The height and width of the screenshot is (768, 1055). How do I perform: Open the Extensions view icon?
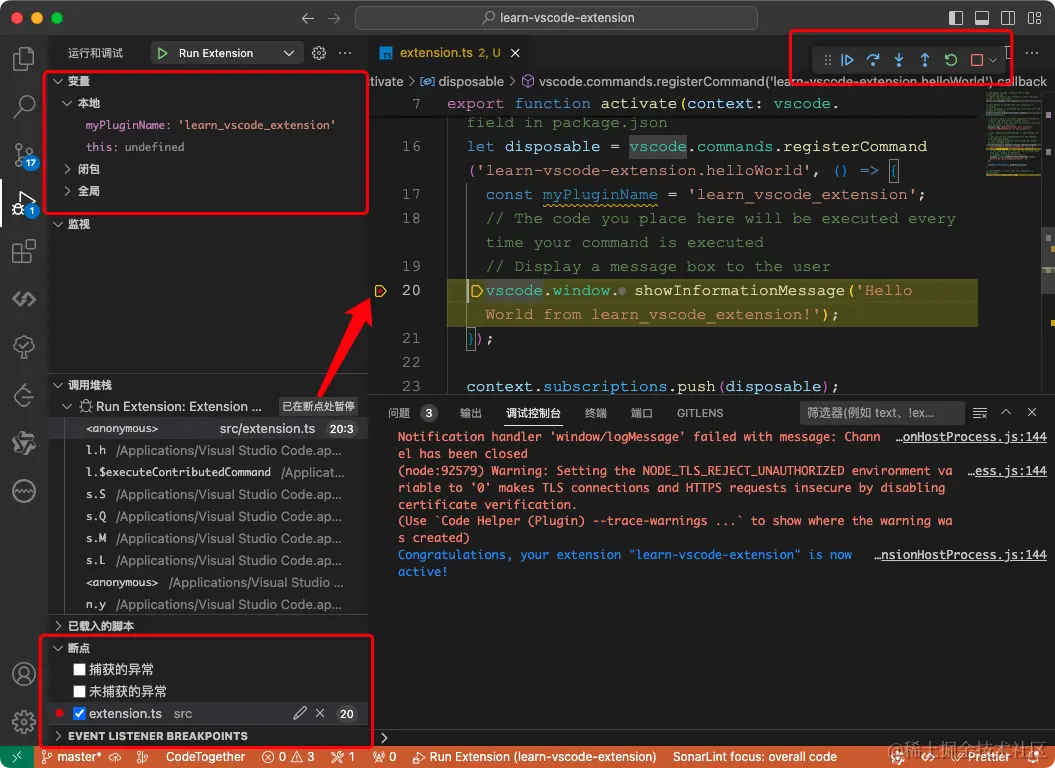(x=24, y=252)
